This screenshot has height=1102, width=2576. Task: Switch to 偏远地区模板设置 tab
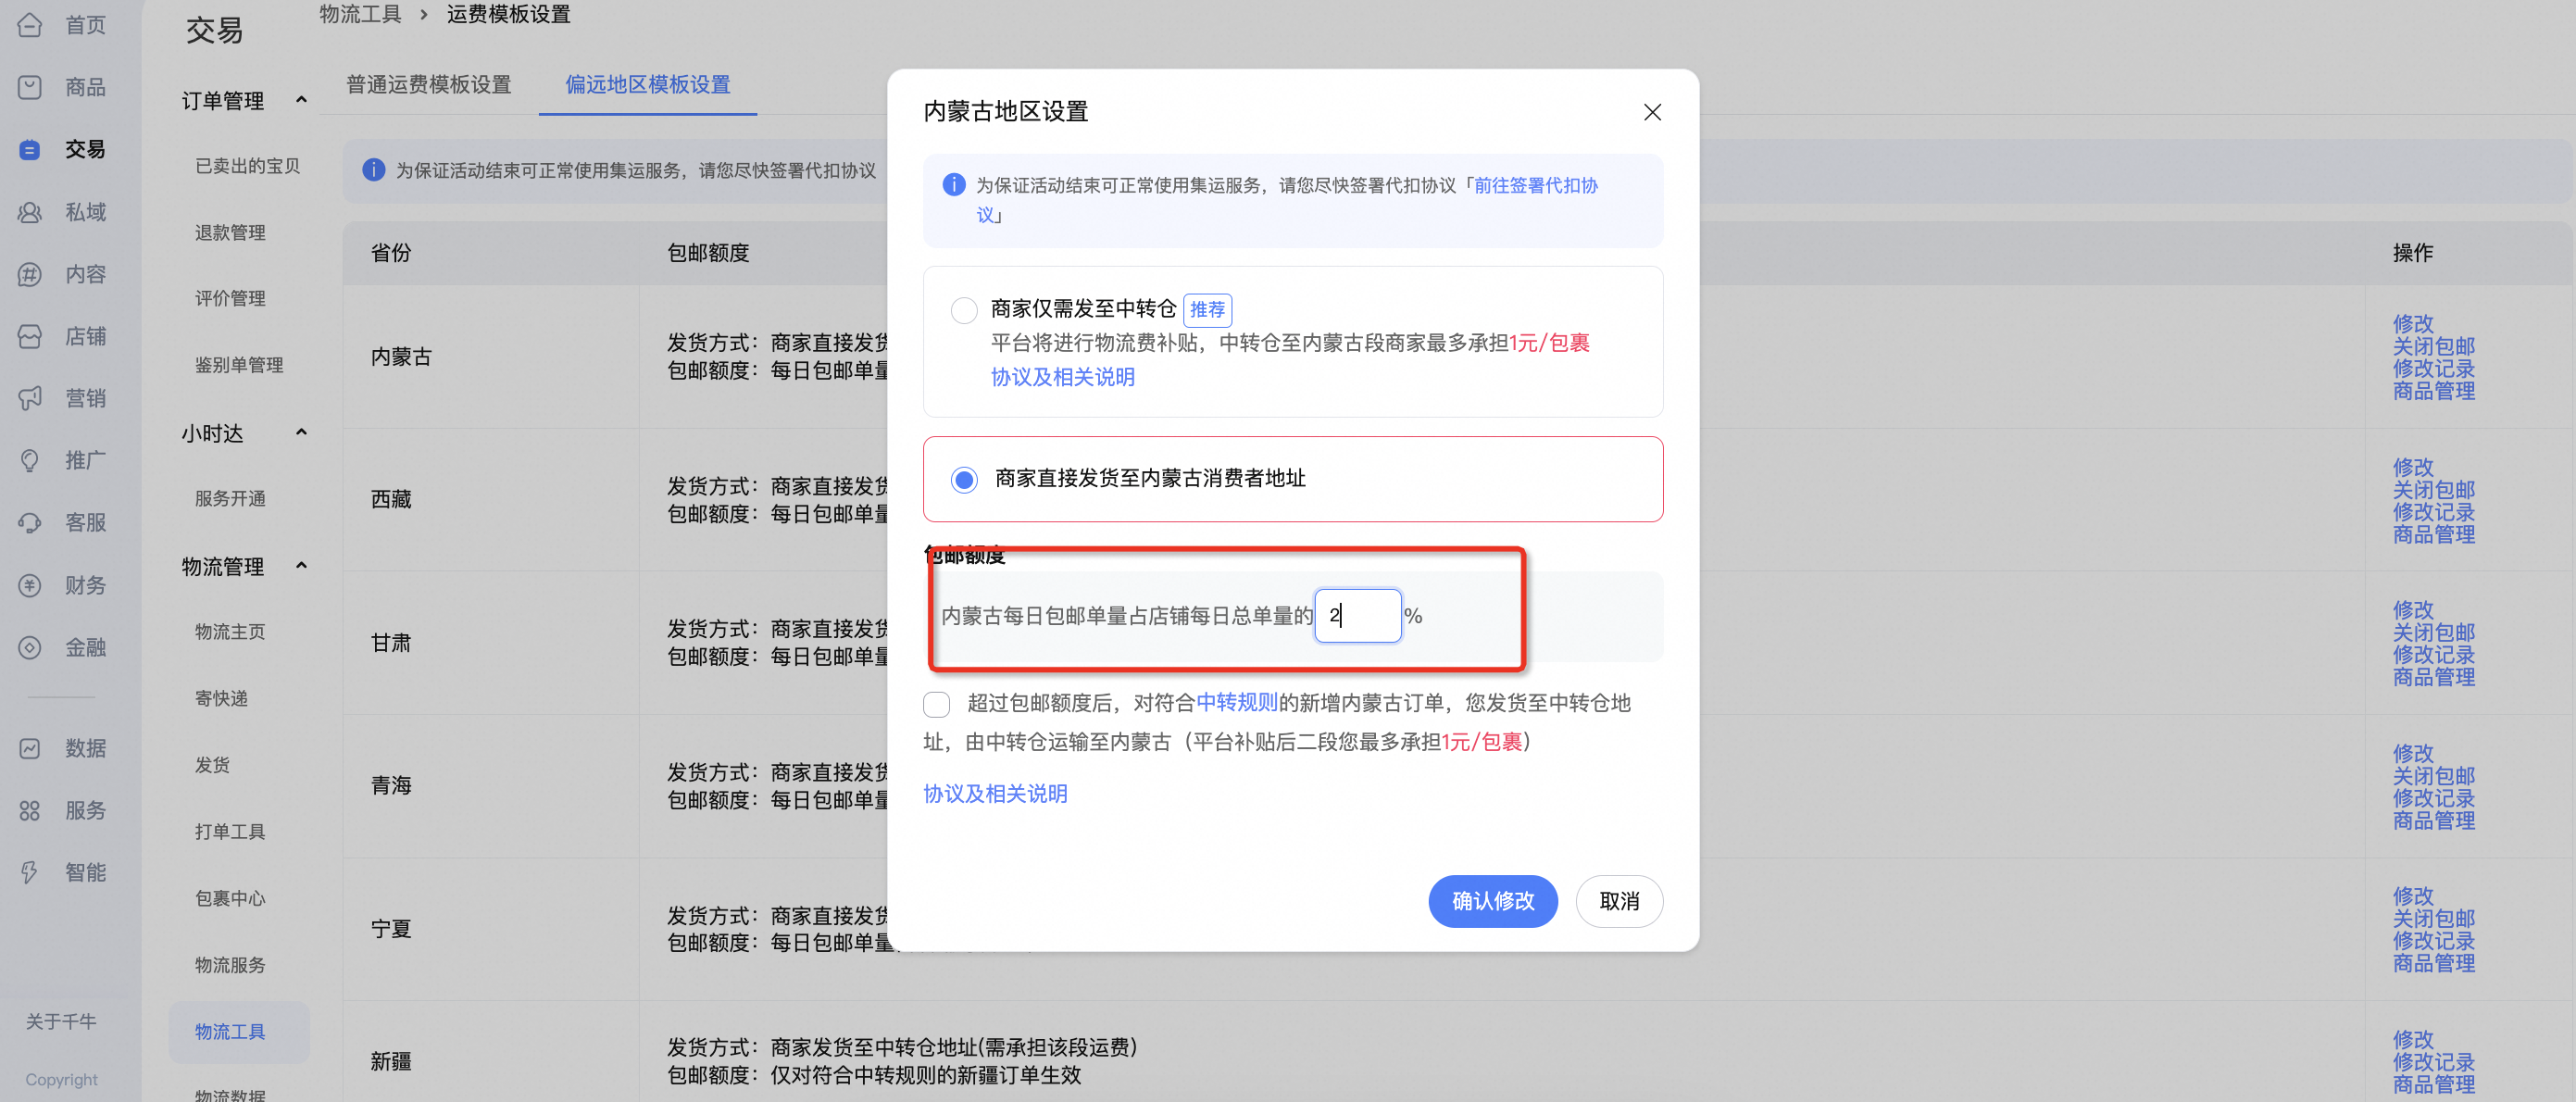(647, 84)
